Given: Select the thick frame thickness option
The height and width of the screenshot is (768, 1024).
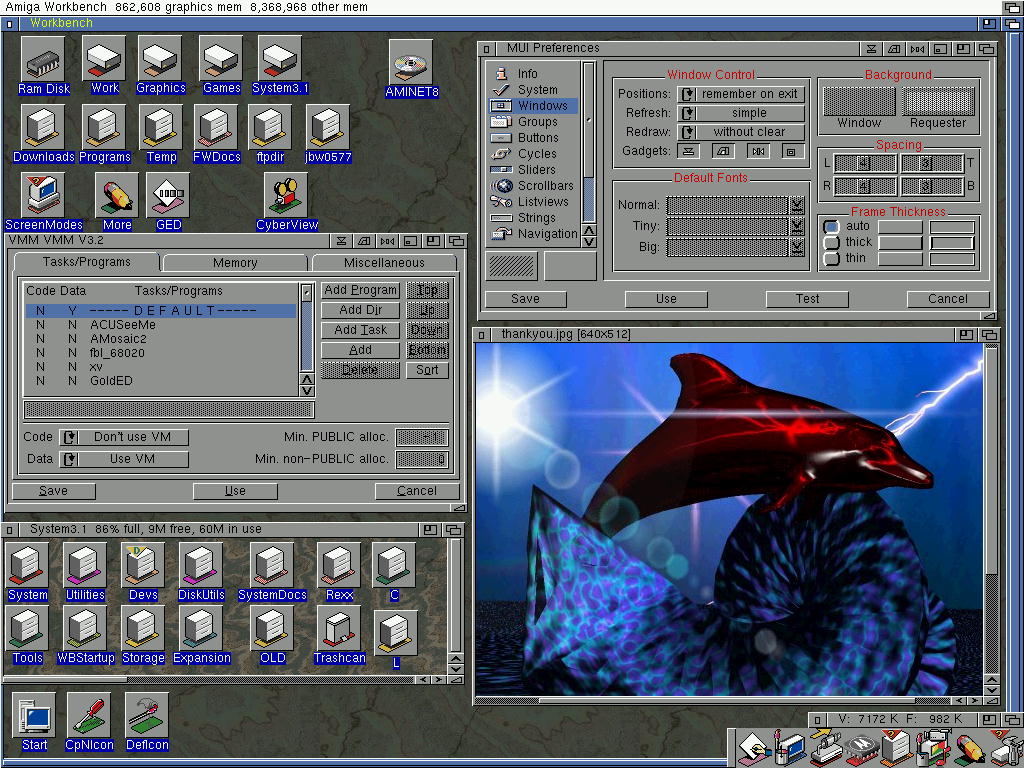Looking at the screenshot, I should pos(832,243).
